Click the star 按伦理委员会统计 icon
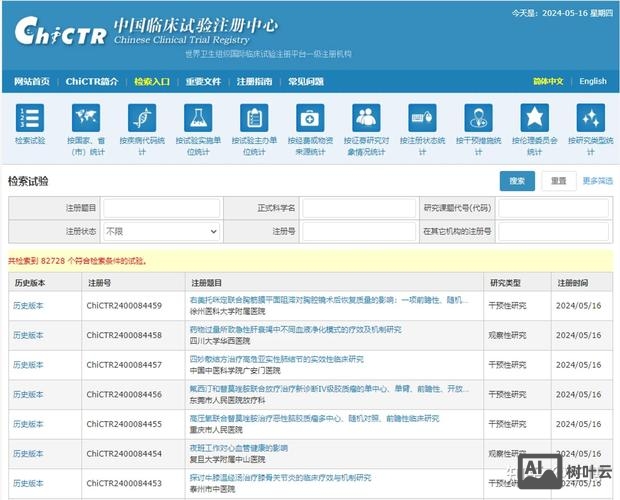This screenshot has width=620, height=500. [x=535, y=118]
